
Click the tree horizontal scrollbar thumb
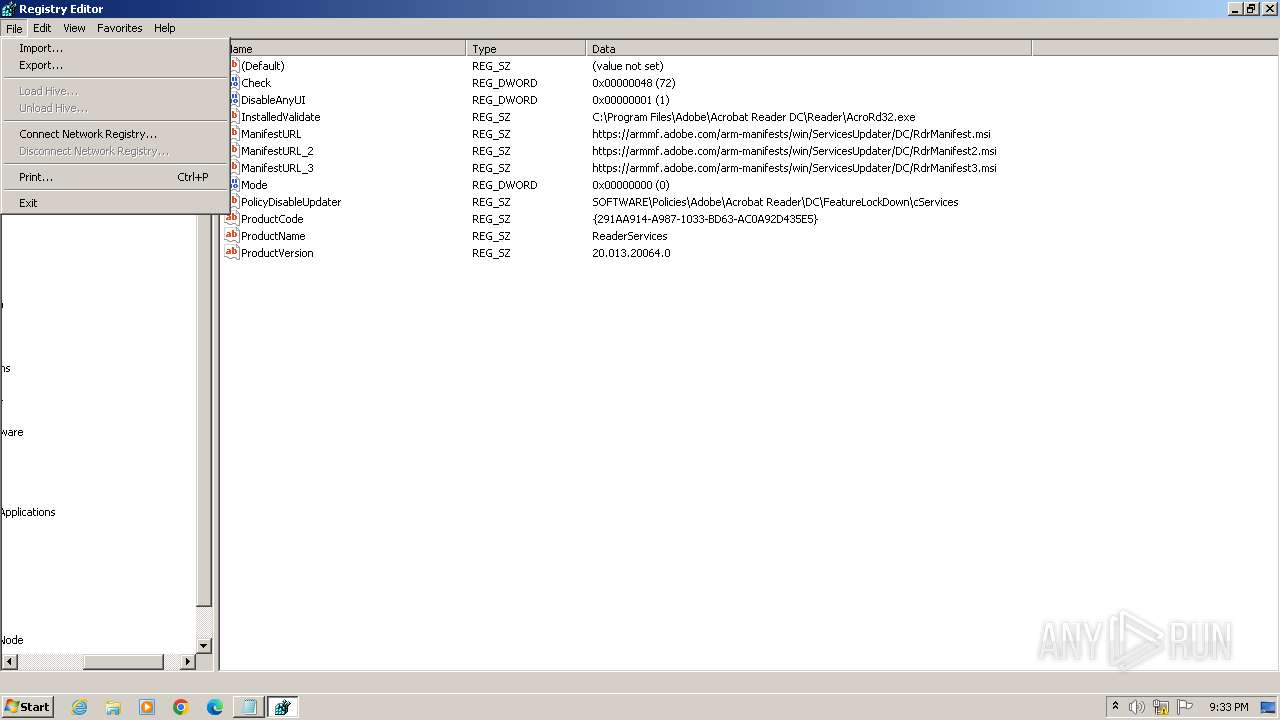[123, 662]
